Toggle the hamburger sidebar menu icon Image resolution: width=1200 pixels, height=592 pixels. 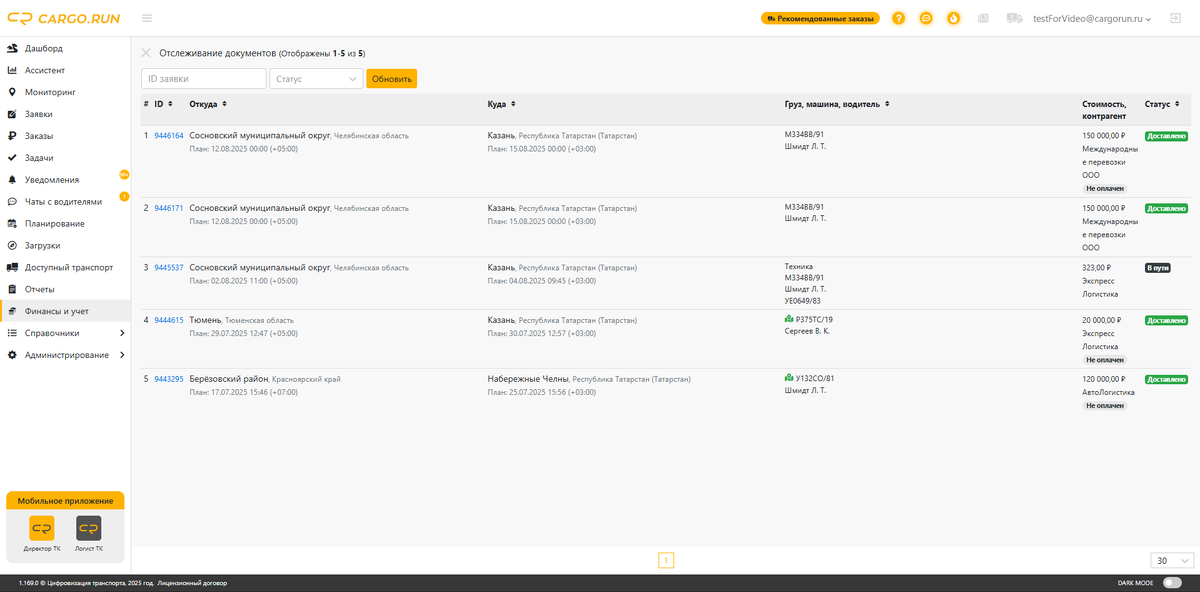point(147,18)
